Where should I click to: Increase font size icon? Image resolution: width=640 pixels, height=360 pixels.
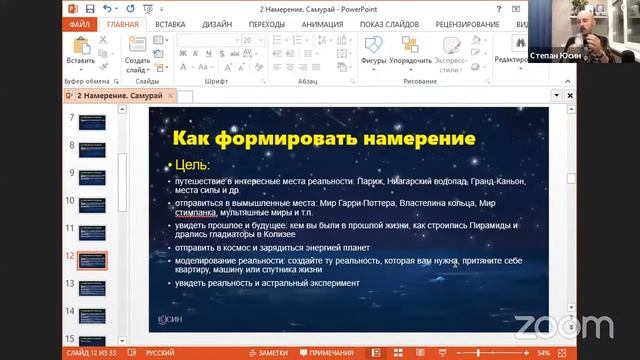(228, 67)
